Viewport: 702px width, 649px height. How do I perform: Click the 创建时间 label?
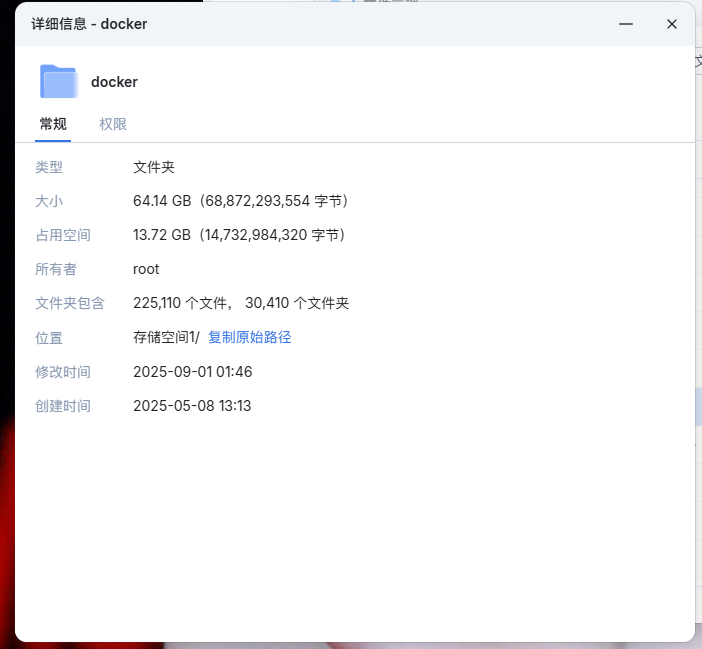tap(63, 406)
